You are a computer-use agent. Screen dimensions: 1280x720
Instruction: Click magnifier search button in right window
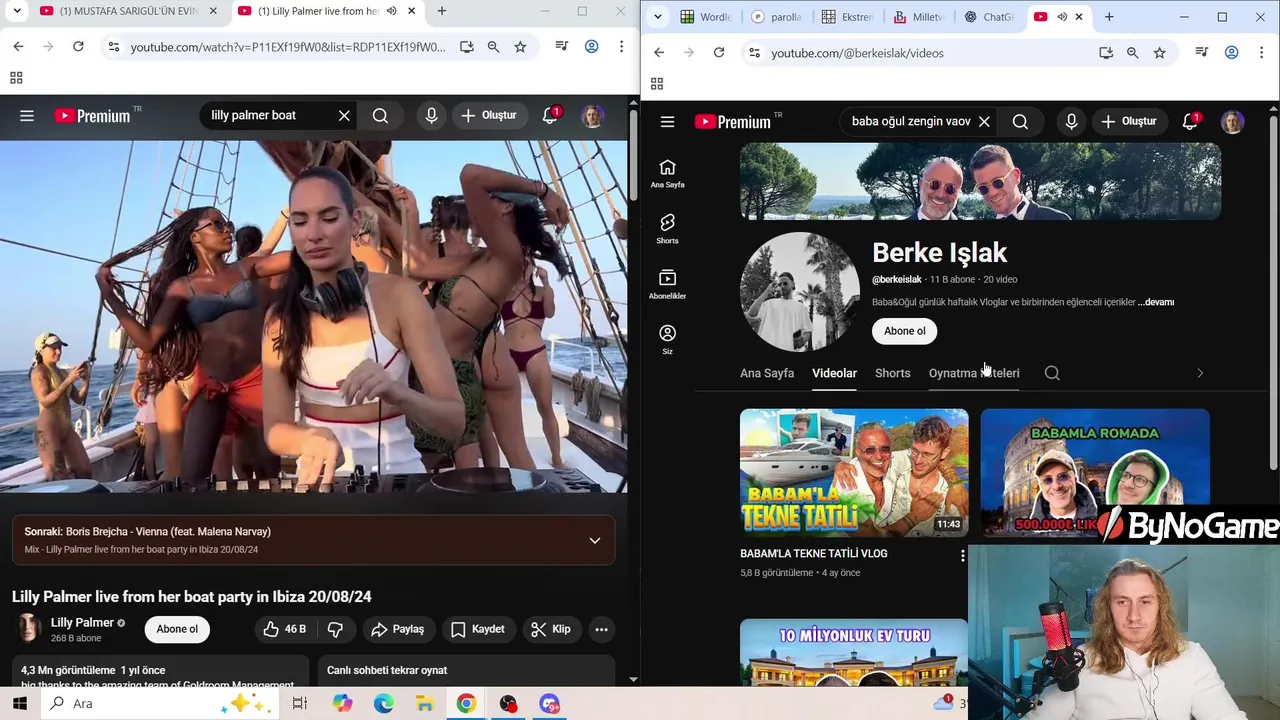(x=1020, y=122)
